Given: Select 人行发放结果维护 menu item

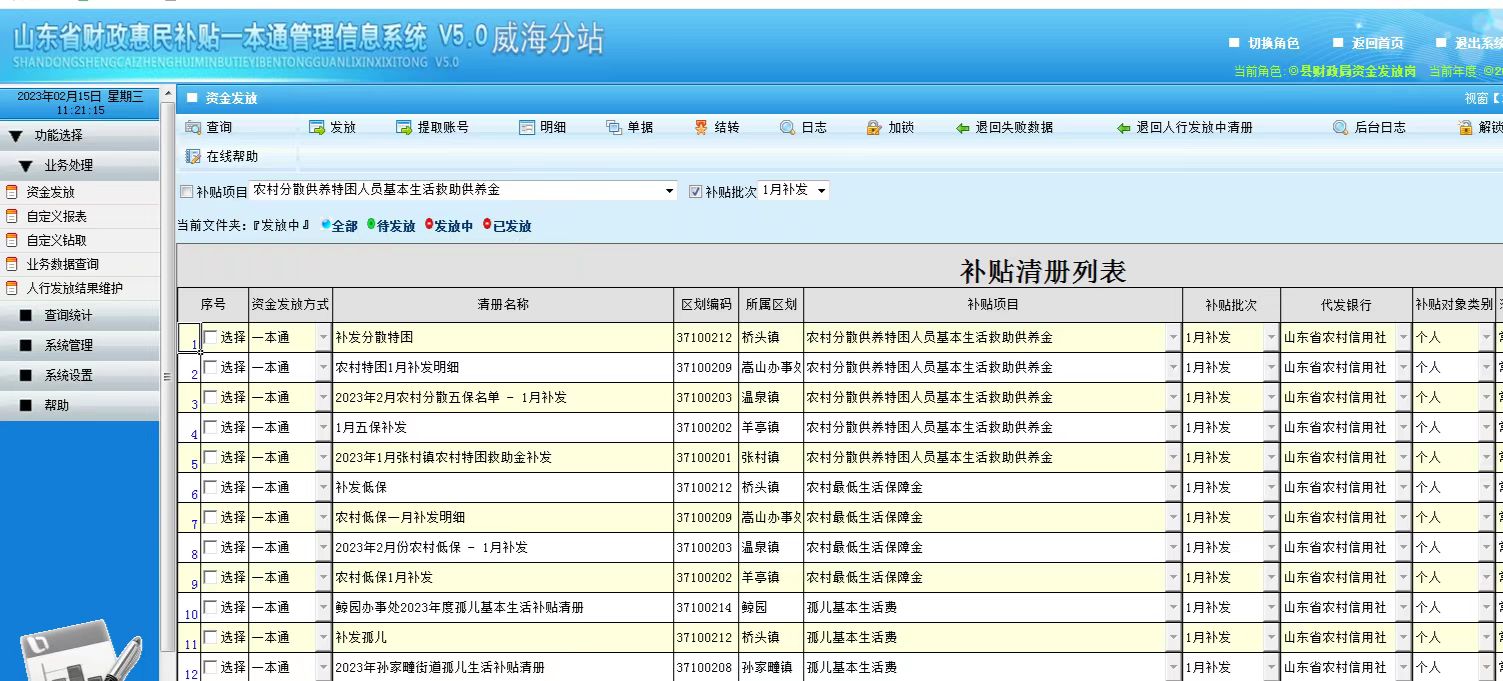Looking at the screenshot, I should click(74, 288).
